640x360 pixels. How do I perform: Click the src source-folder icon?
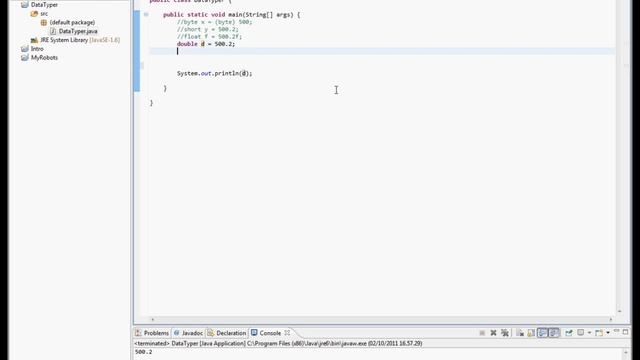tap(34, 13)
